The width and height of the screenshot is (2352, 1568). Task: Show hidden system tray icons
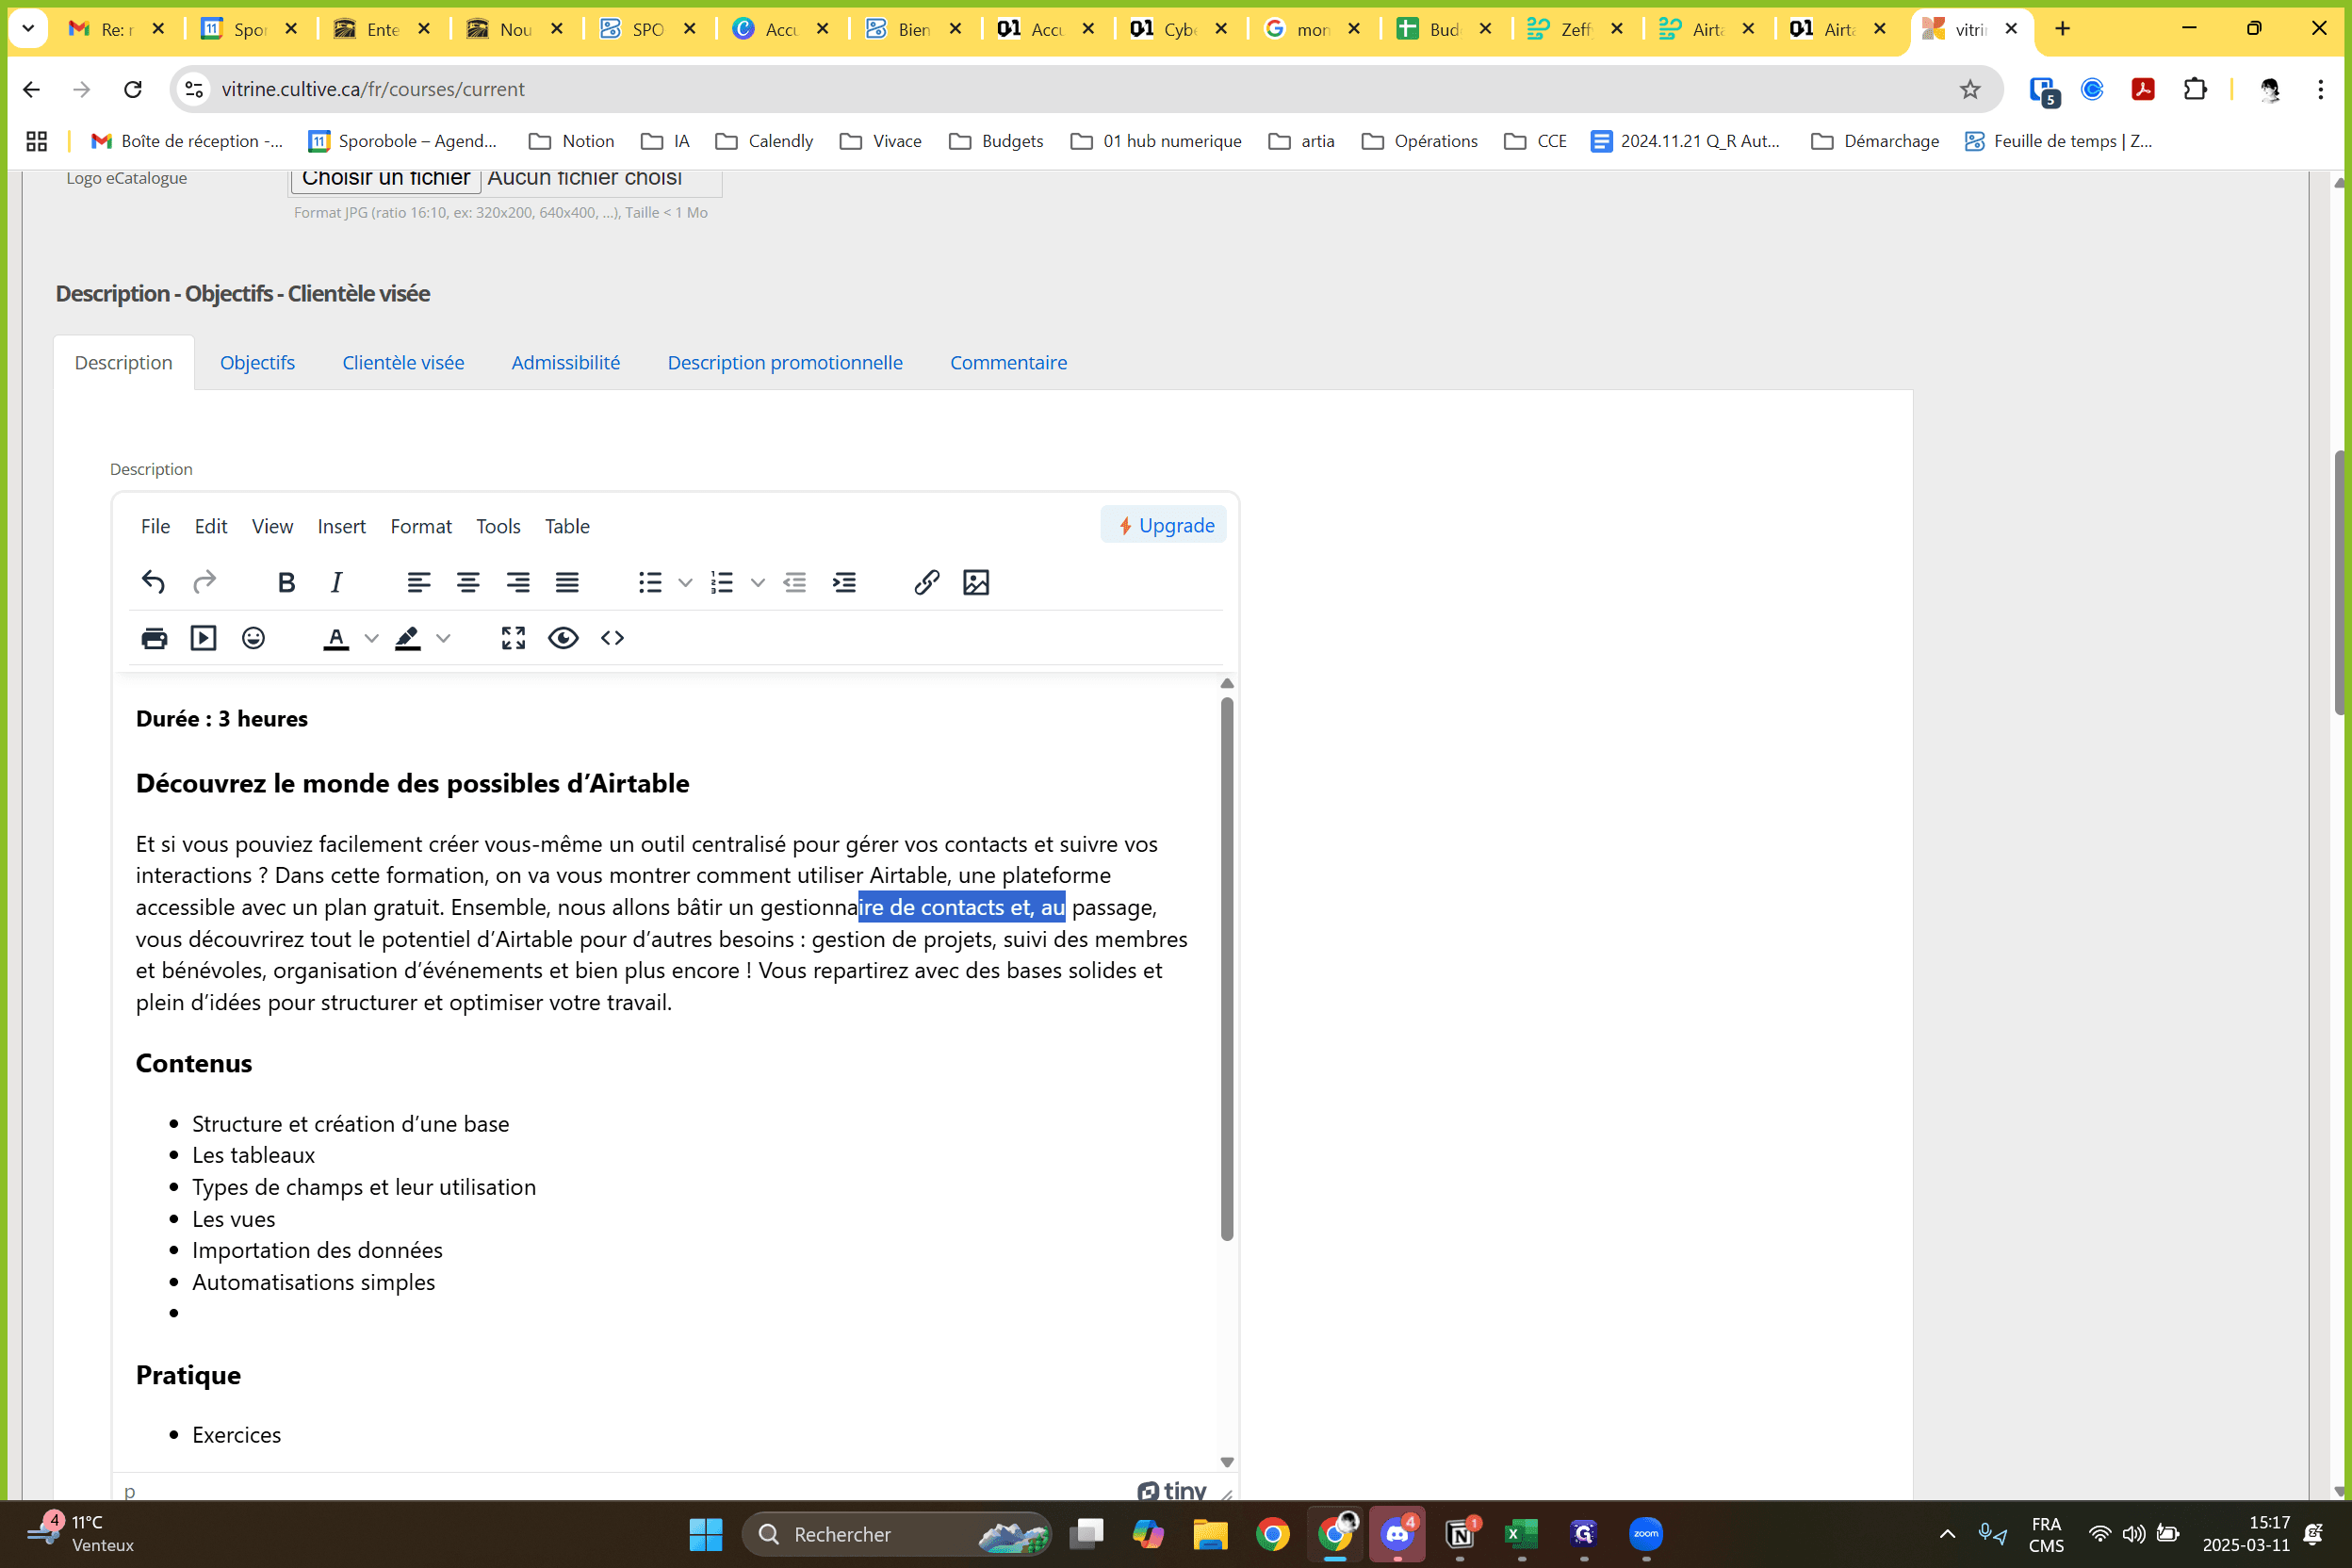click(x=1947, y=1534)
